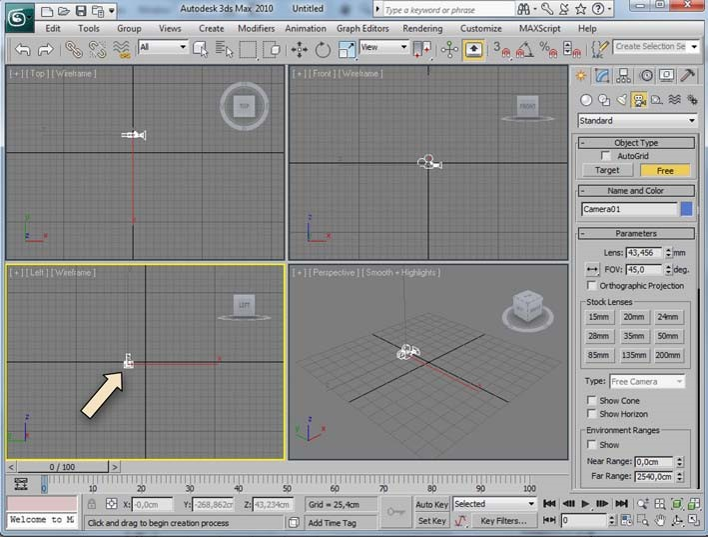This screenshot has height=537, width=708.
Task: Select Shapes category in Create panel
Action: pyautogui.click(x=604, y=100)
